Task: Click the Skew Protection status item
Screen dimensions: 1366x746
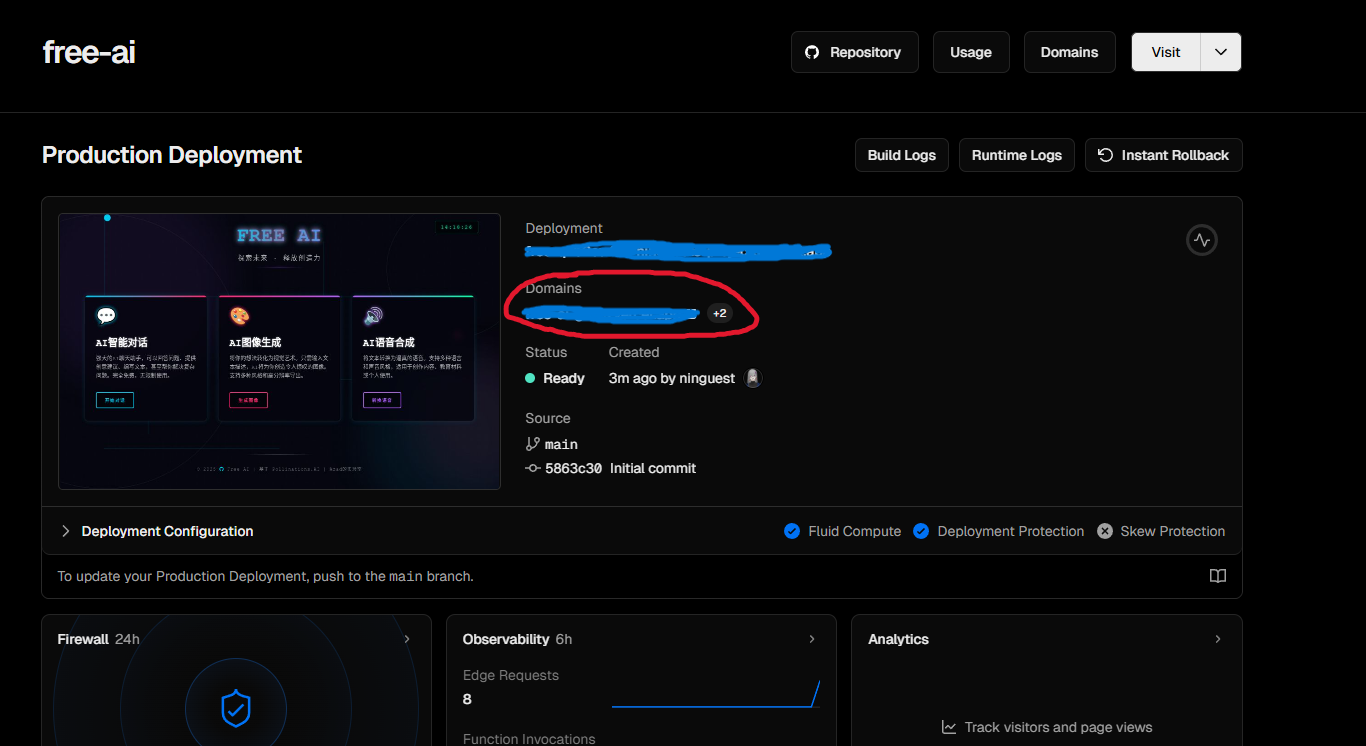Action: 1160,531
